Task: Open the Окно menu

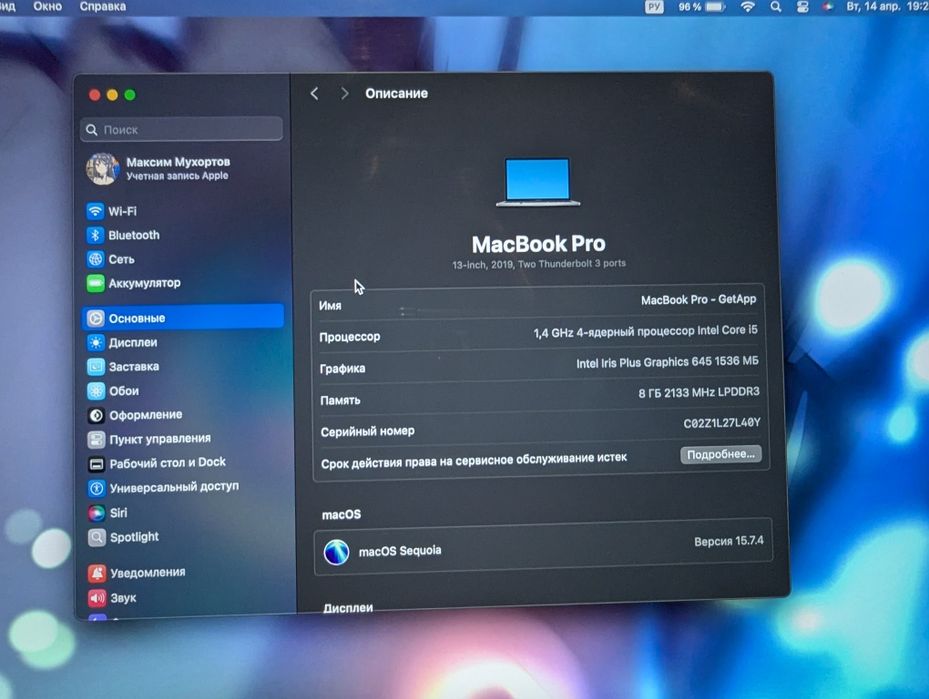Action: (47, 7)
